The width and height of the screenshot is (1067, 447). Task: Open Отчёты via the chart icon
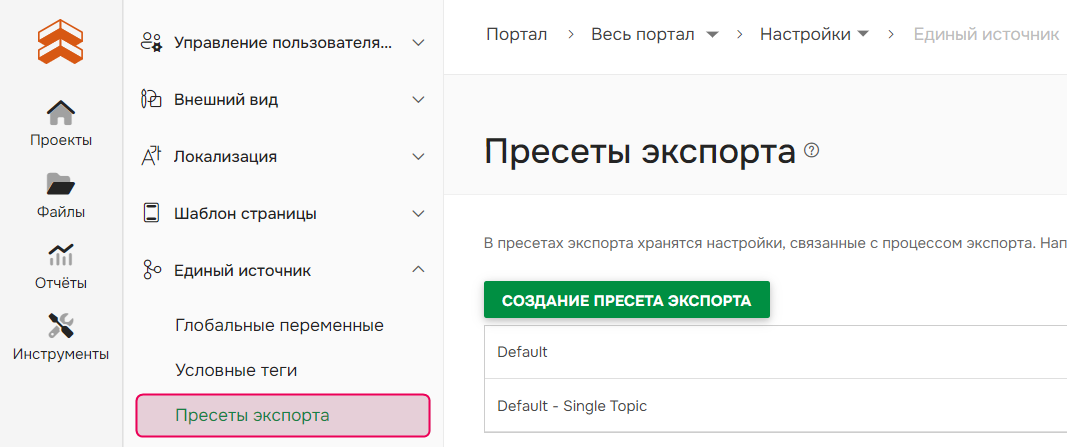coord(61,254)
